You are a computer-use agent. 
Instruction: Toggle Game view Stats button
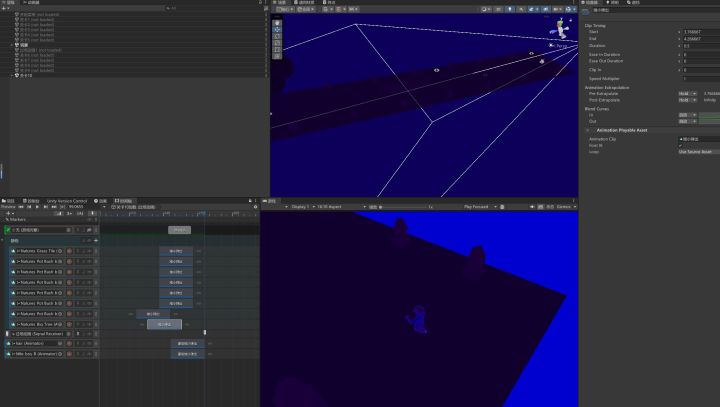550,207
